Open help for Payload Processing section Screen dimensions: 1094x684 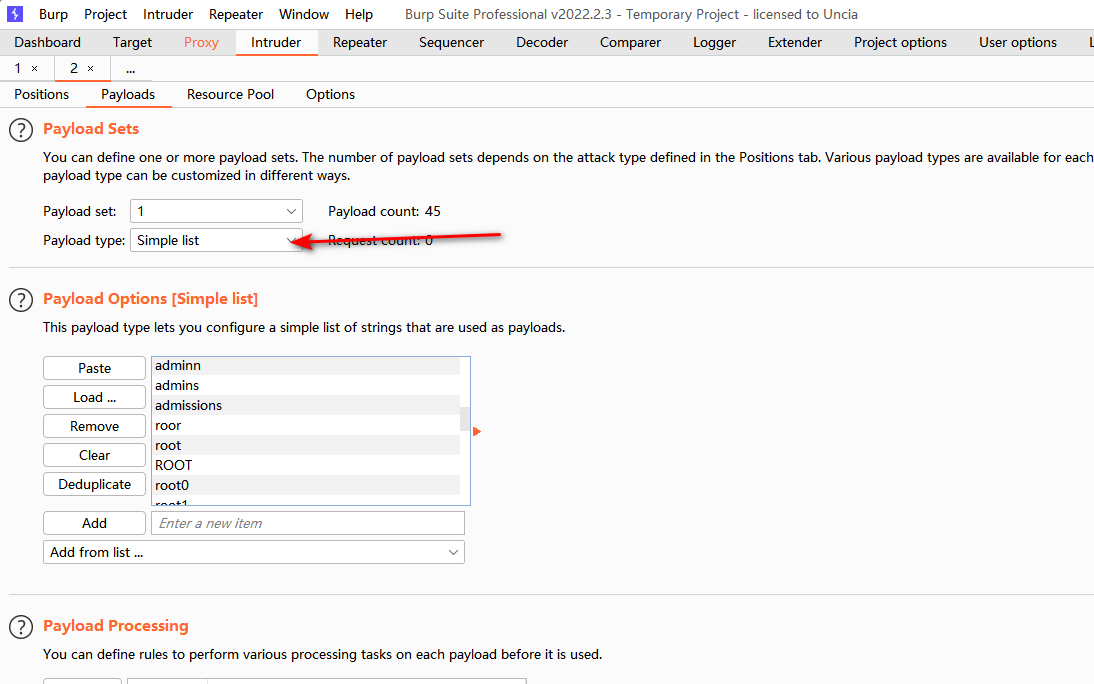tap(21, 627)
